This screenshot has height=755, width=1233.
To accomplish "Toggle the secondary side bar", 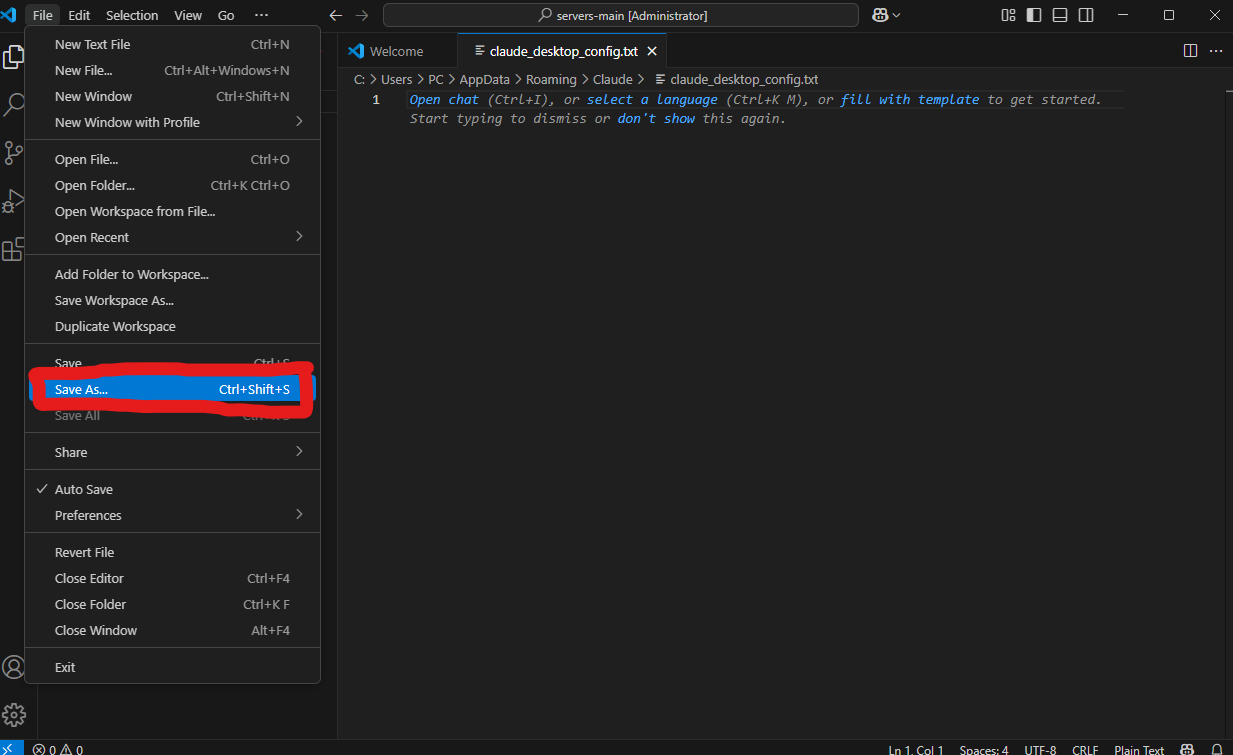I will click(x=1086, y=15).
